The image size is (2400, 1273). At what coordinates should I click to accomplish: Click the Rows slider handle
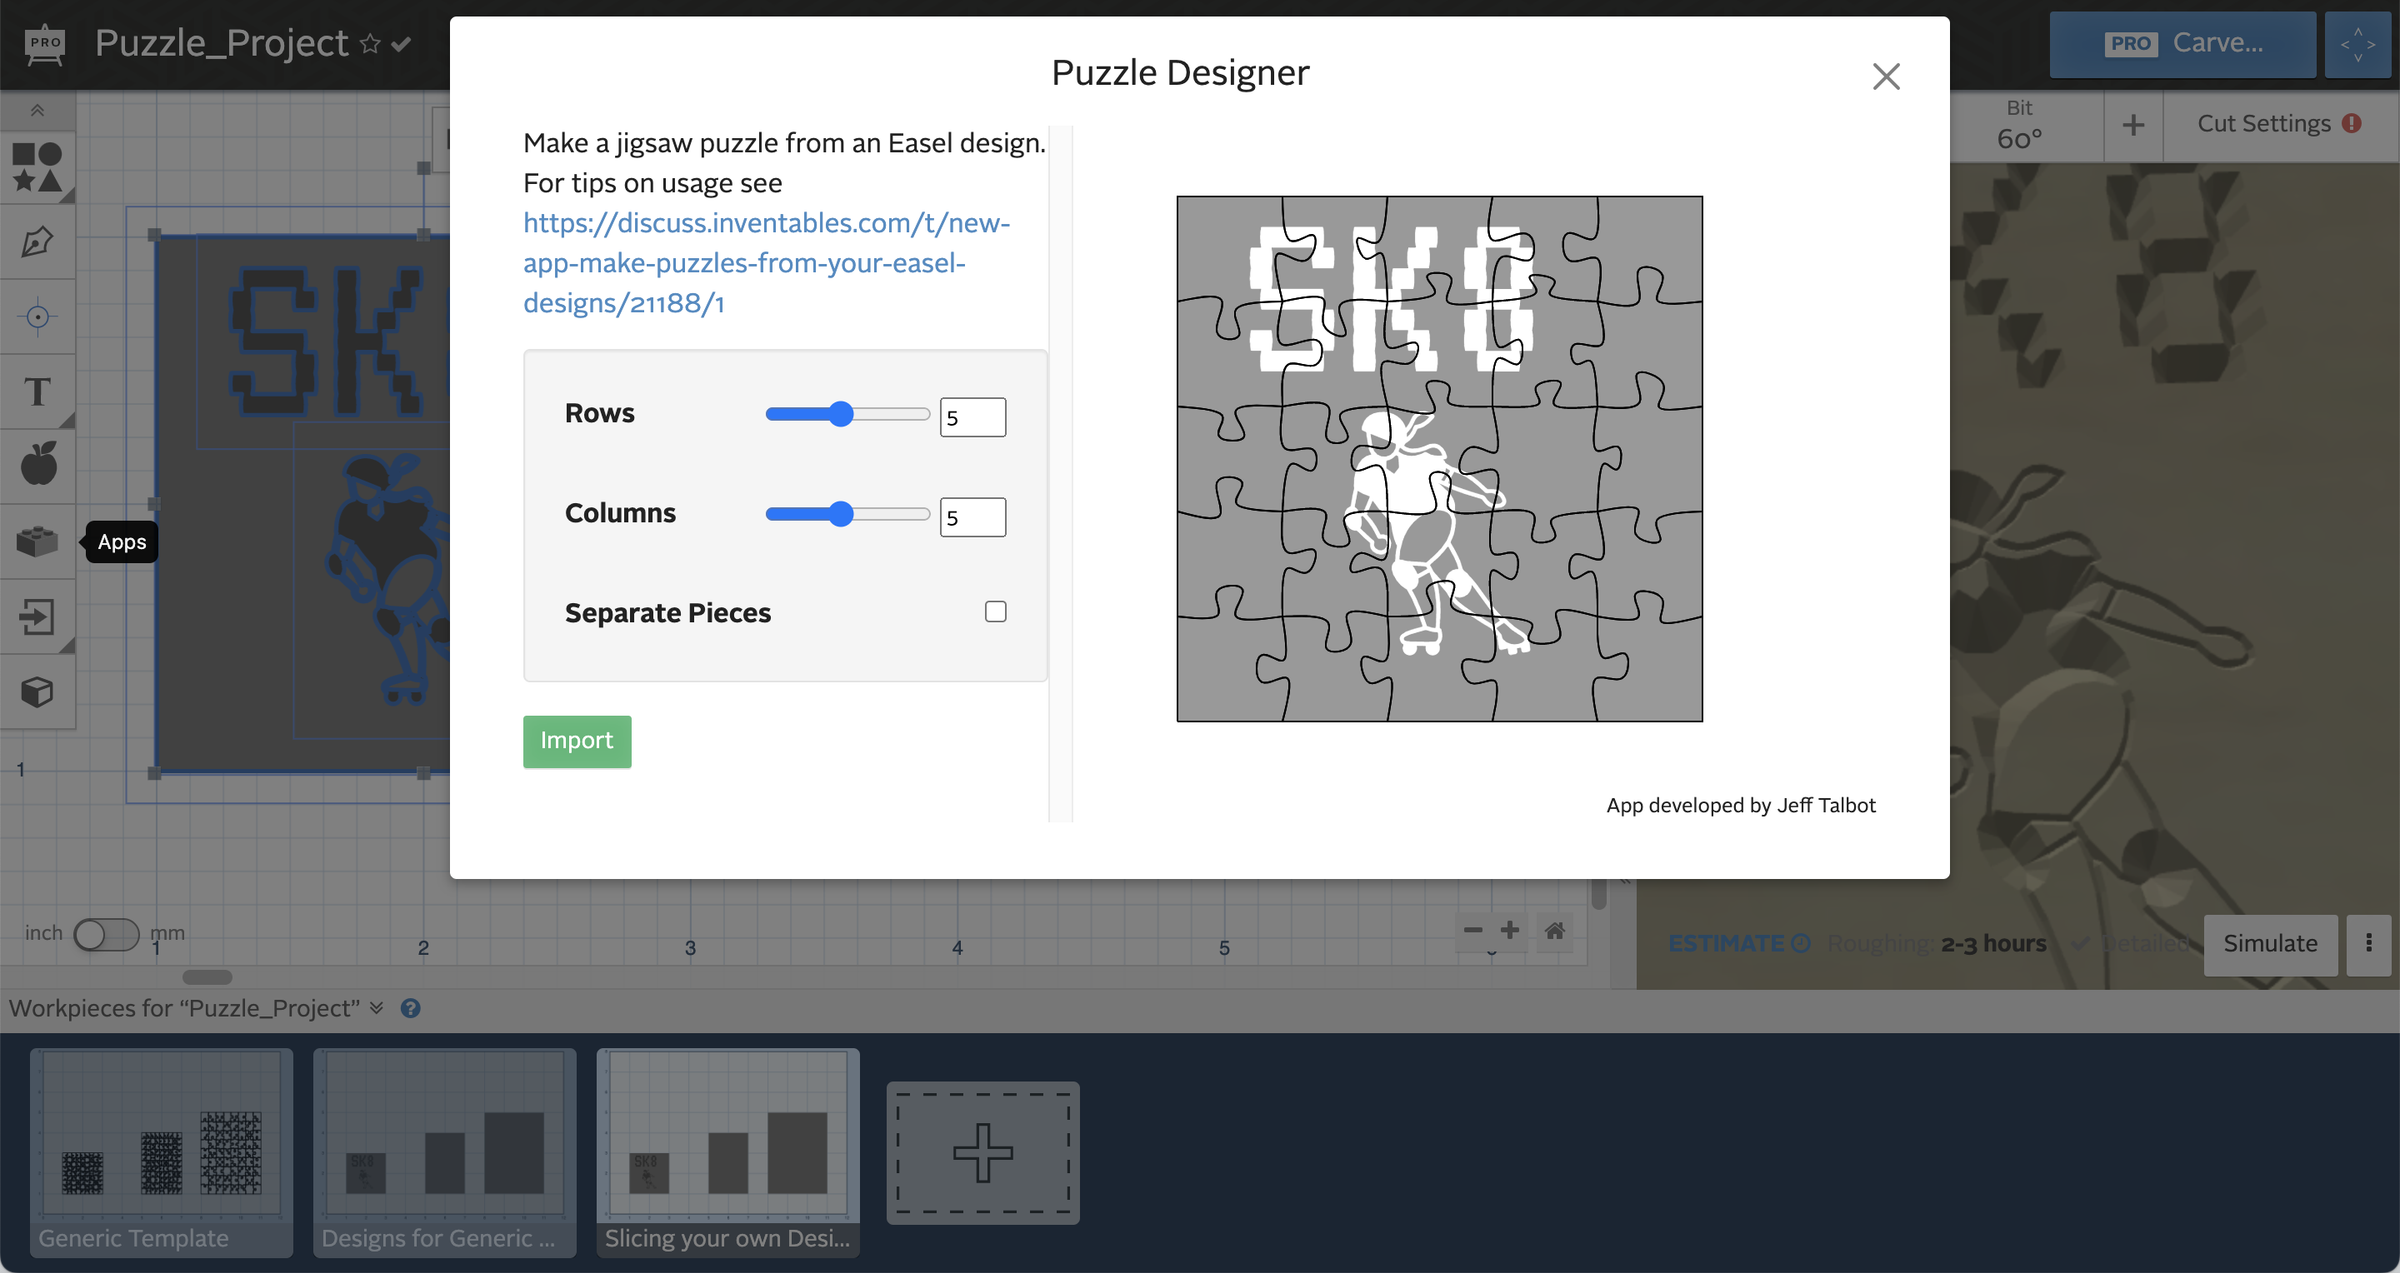842,414
